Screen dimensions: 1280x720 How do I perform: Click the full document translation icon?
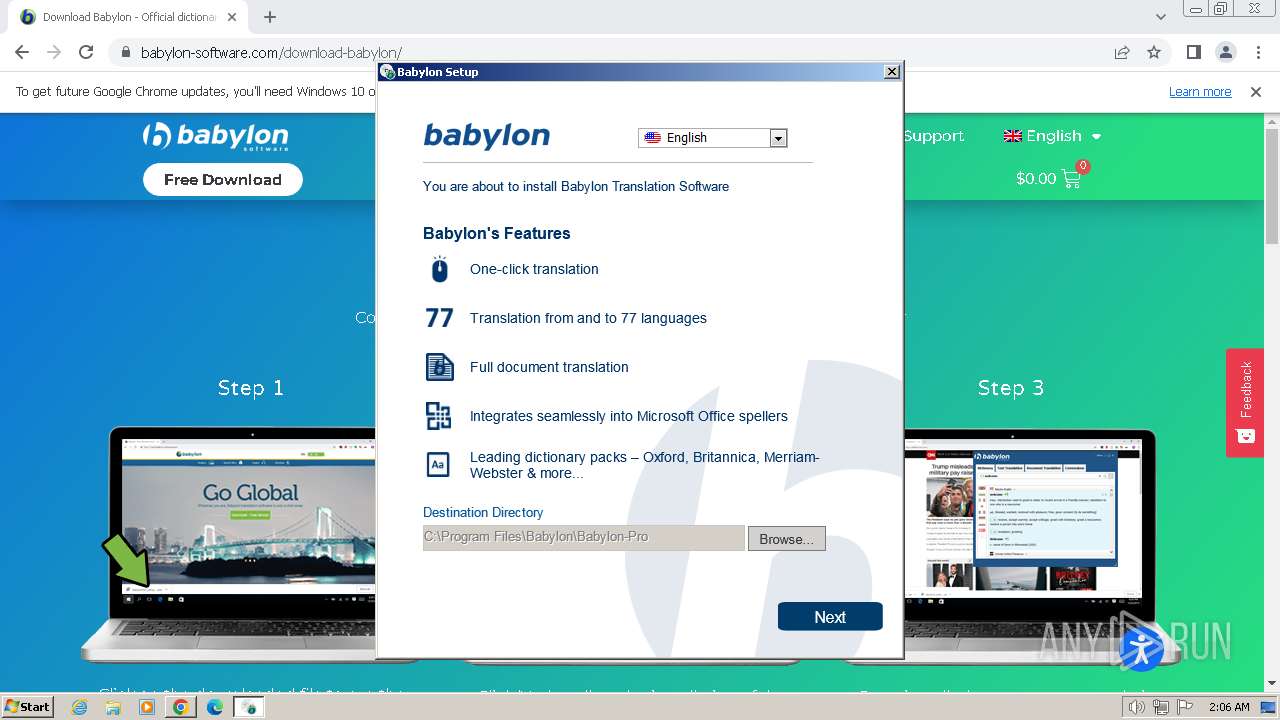tap(439, 367)
